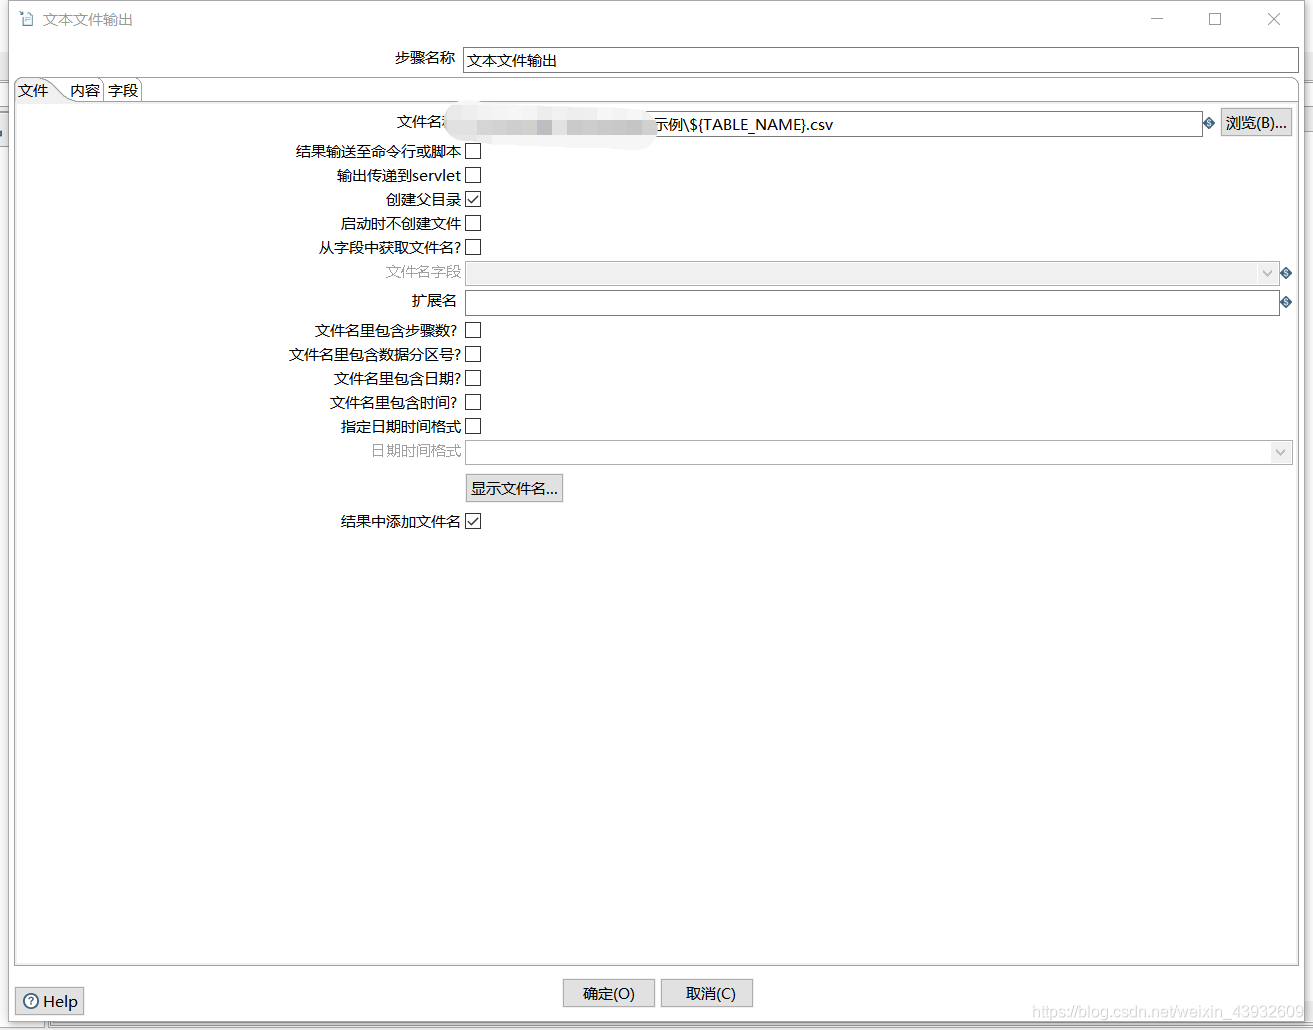Click the Help question mark icon
Image resolution: width=1313 pixels, height=1030 pixels.
[31, 1001]
